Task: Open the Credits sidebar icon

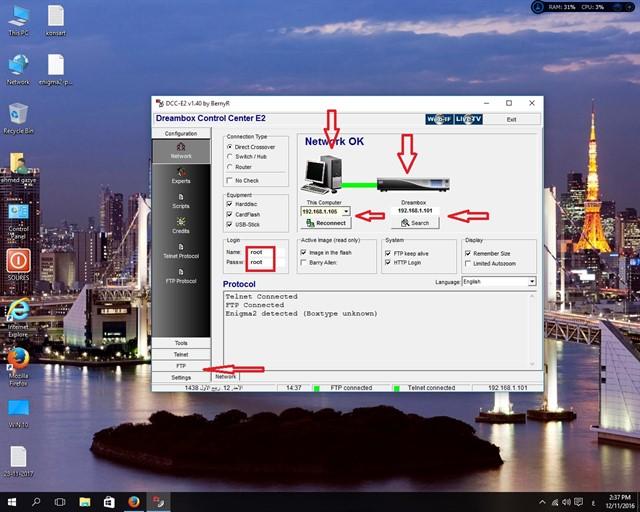Action: tap(181, 222)
